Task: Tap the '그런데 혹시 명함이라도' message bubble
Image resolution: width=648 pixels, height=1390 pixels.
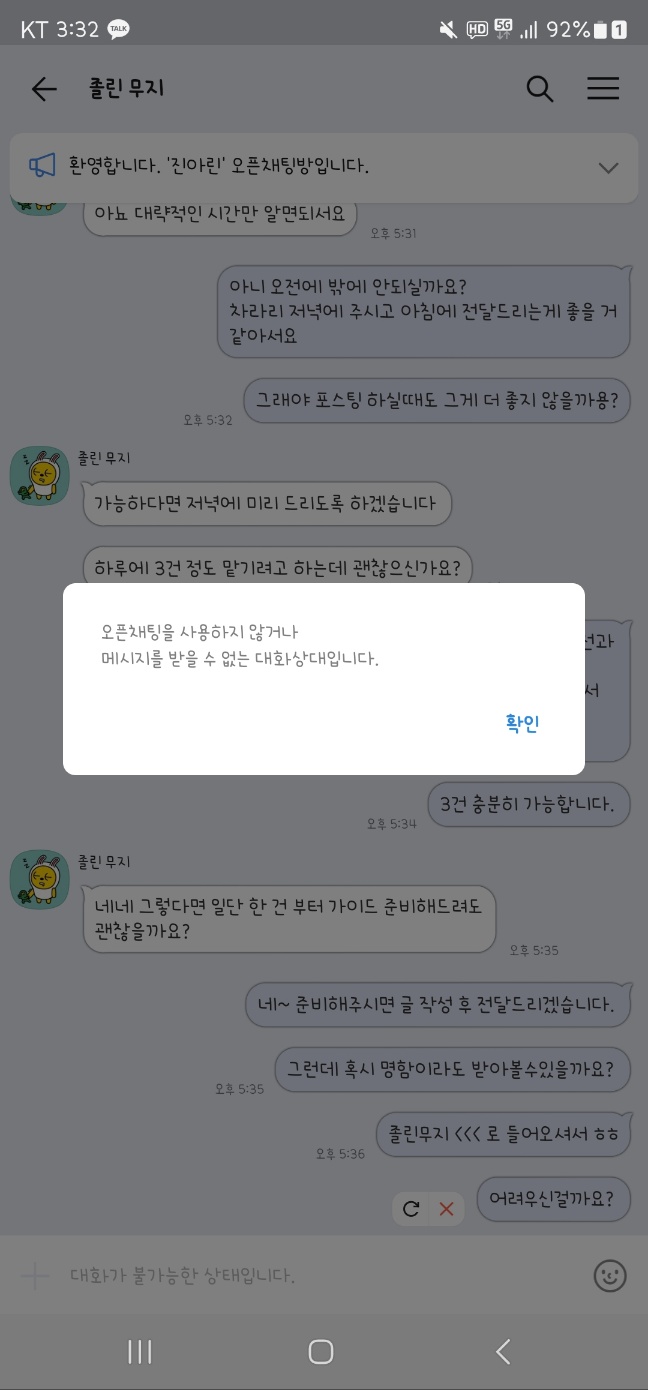Action: [x=452, y=1068]
